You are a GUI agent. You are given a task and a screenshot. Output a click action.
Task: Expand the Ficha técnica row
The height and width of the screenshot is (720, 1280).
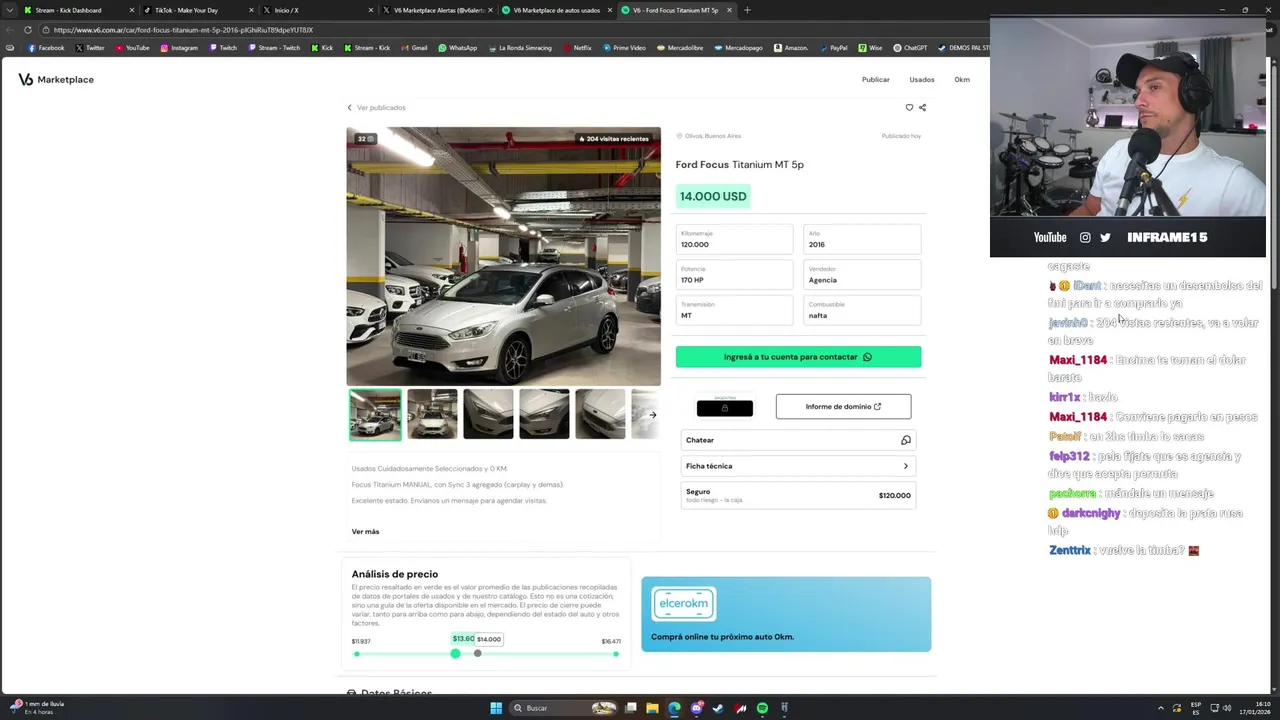[798, 466]
